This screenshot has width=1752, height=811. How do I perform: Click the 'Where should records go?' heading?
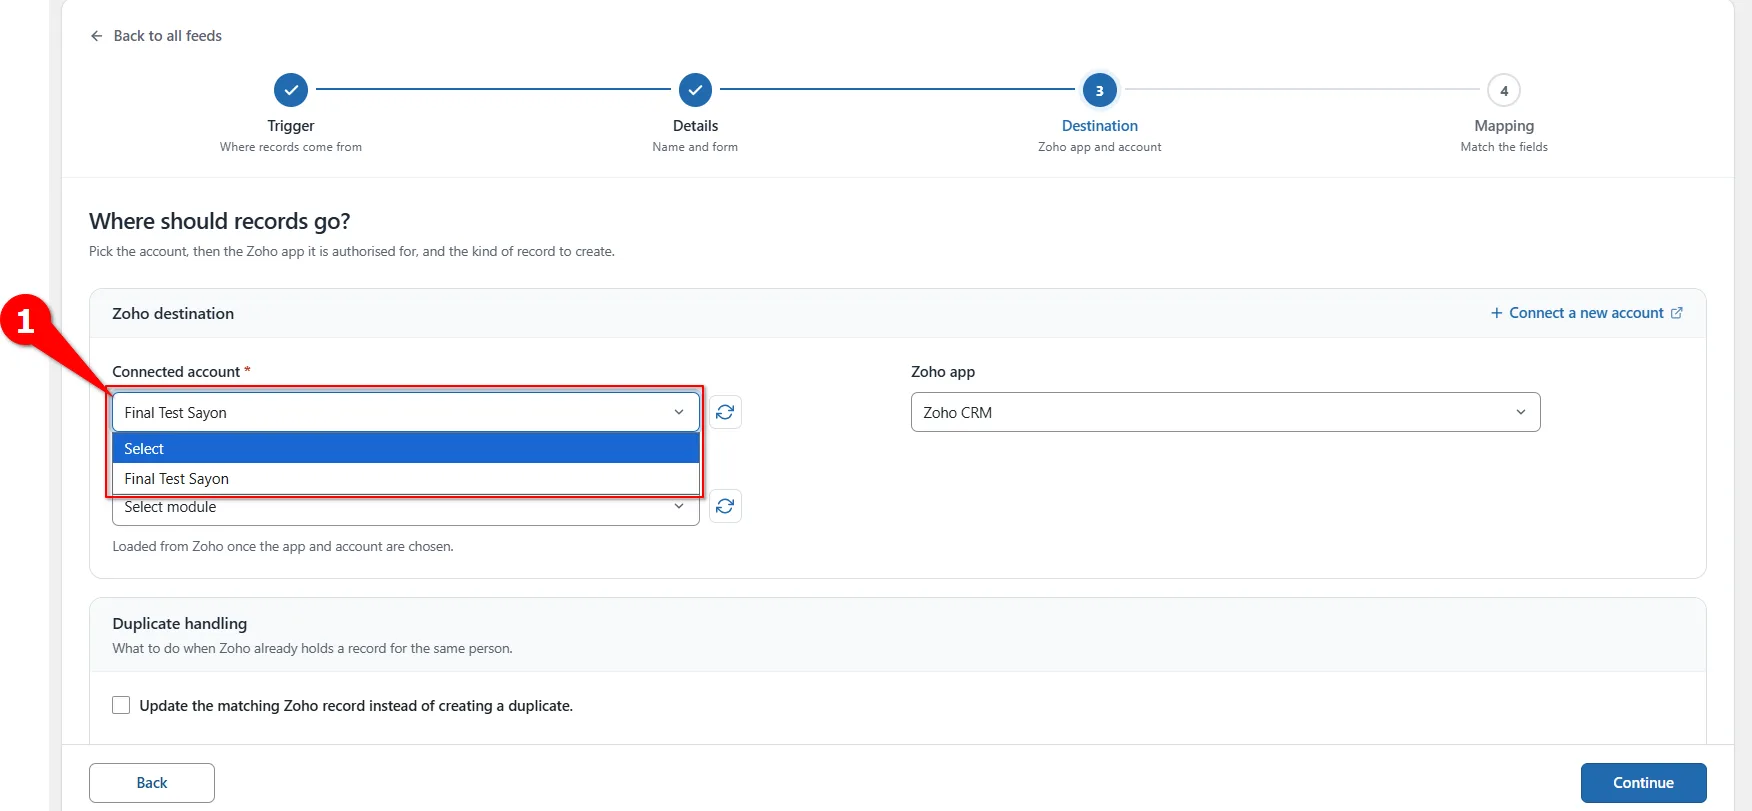click(220, 221)
